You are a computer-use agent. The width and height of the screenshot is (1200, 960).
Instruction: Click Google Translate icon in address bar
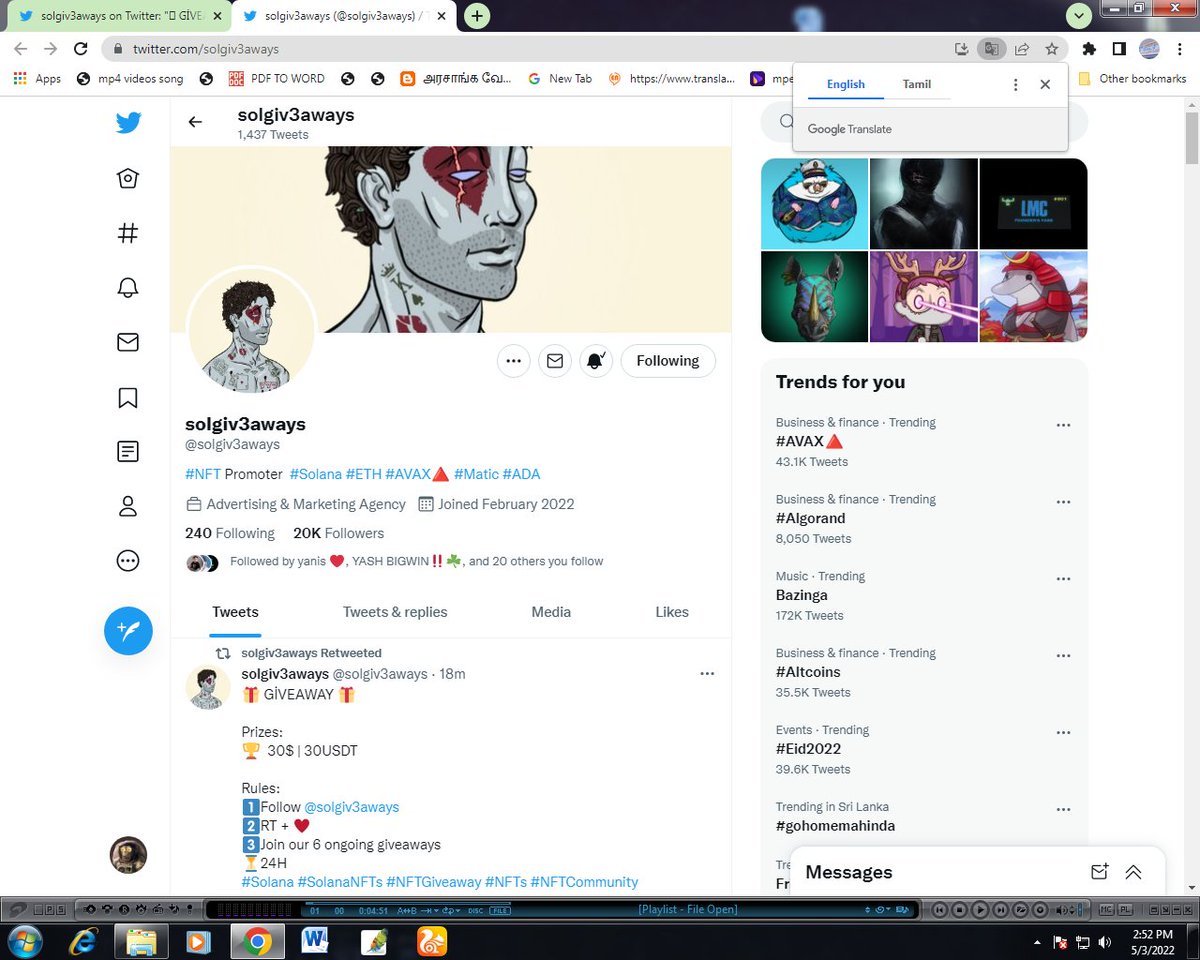tap(990, 48)
